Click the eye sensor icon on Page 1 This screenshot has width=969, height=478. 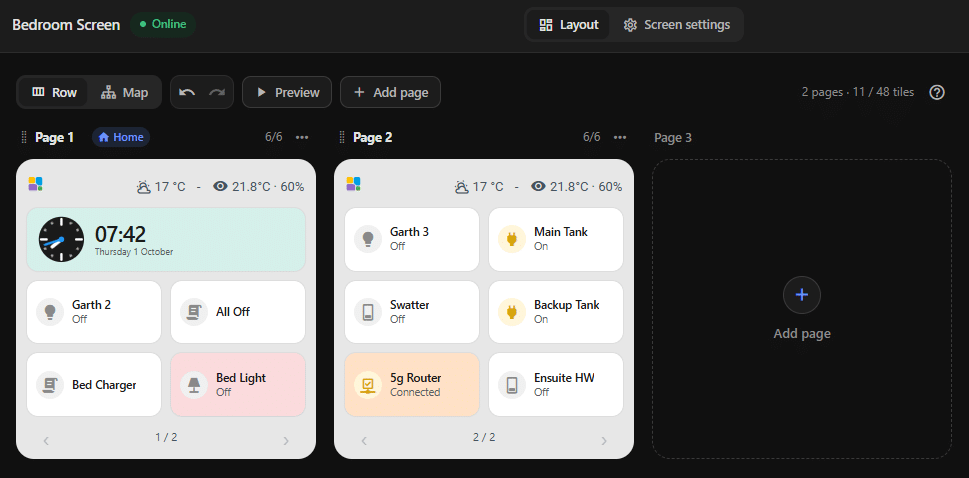pos(221,186)
